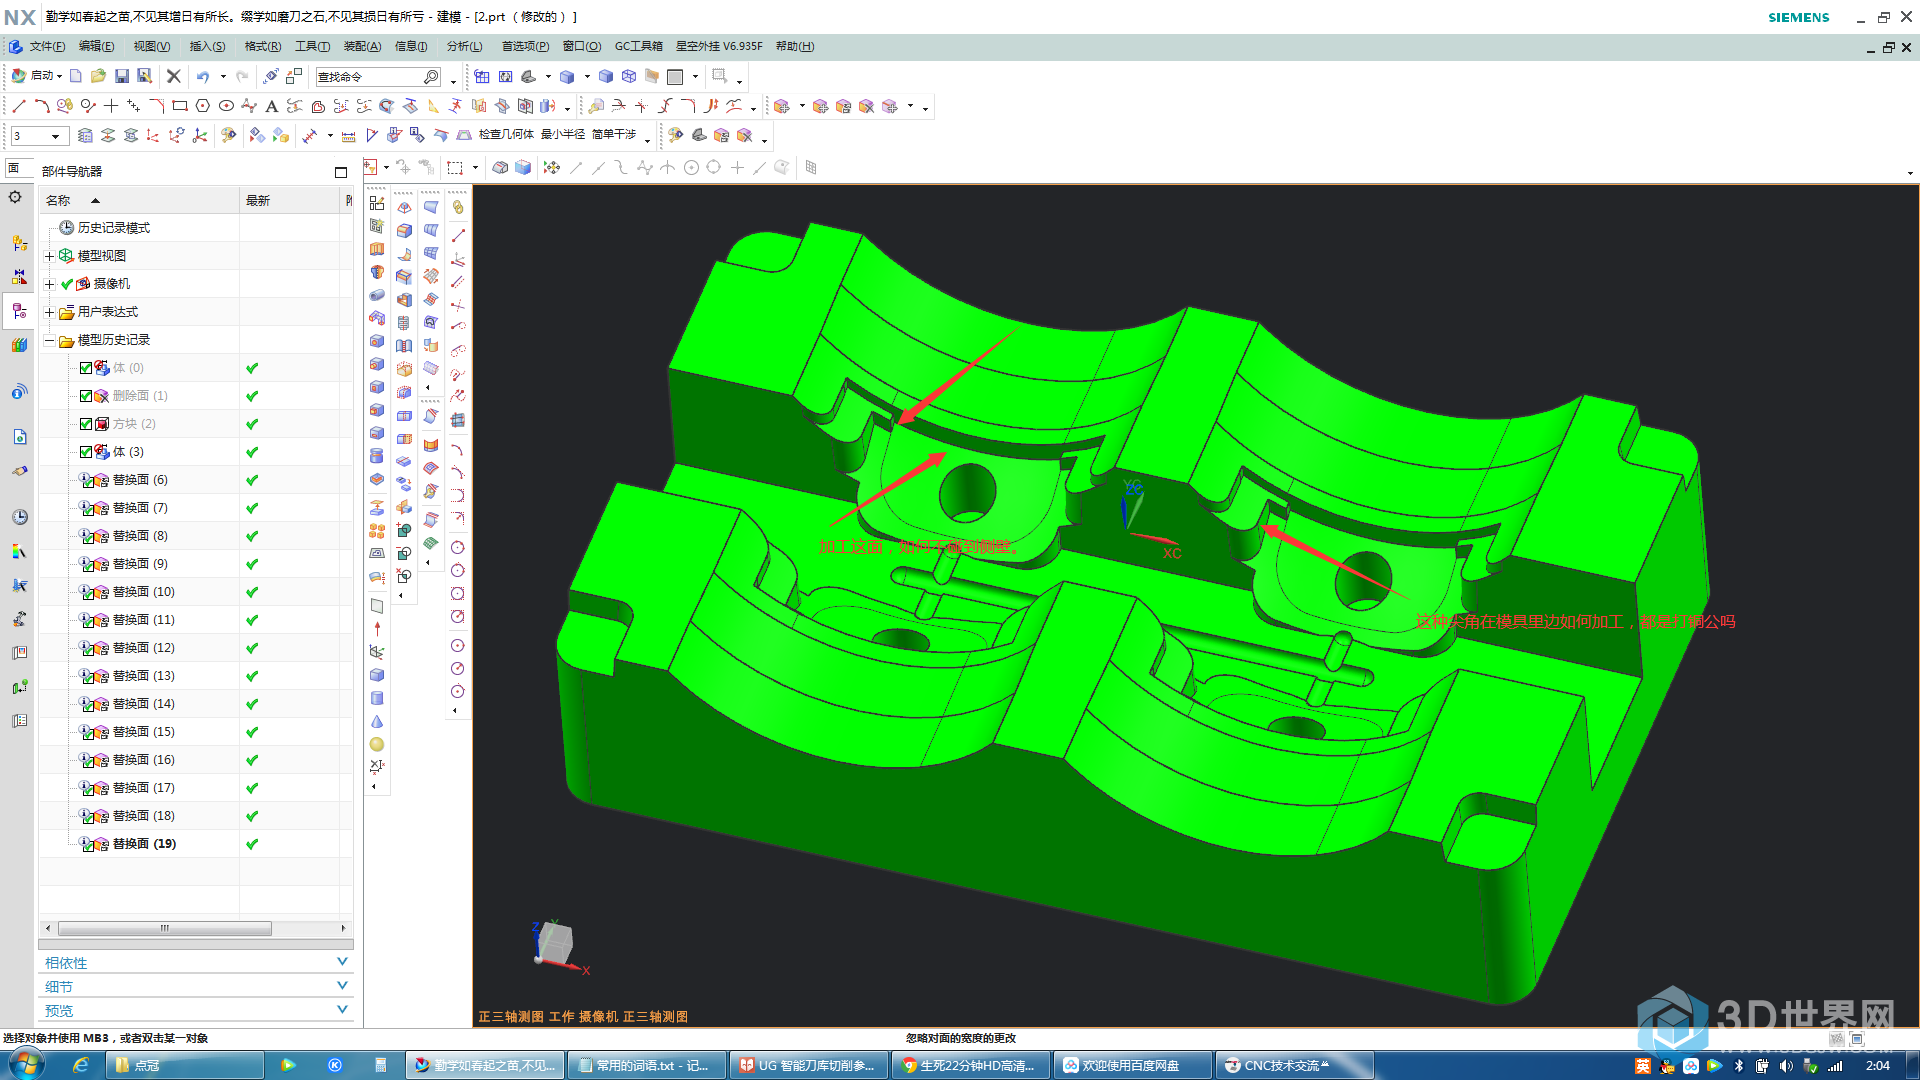Open the 分析(L) menu
Screen dimensions: 1920x1080
464,46
